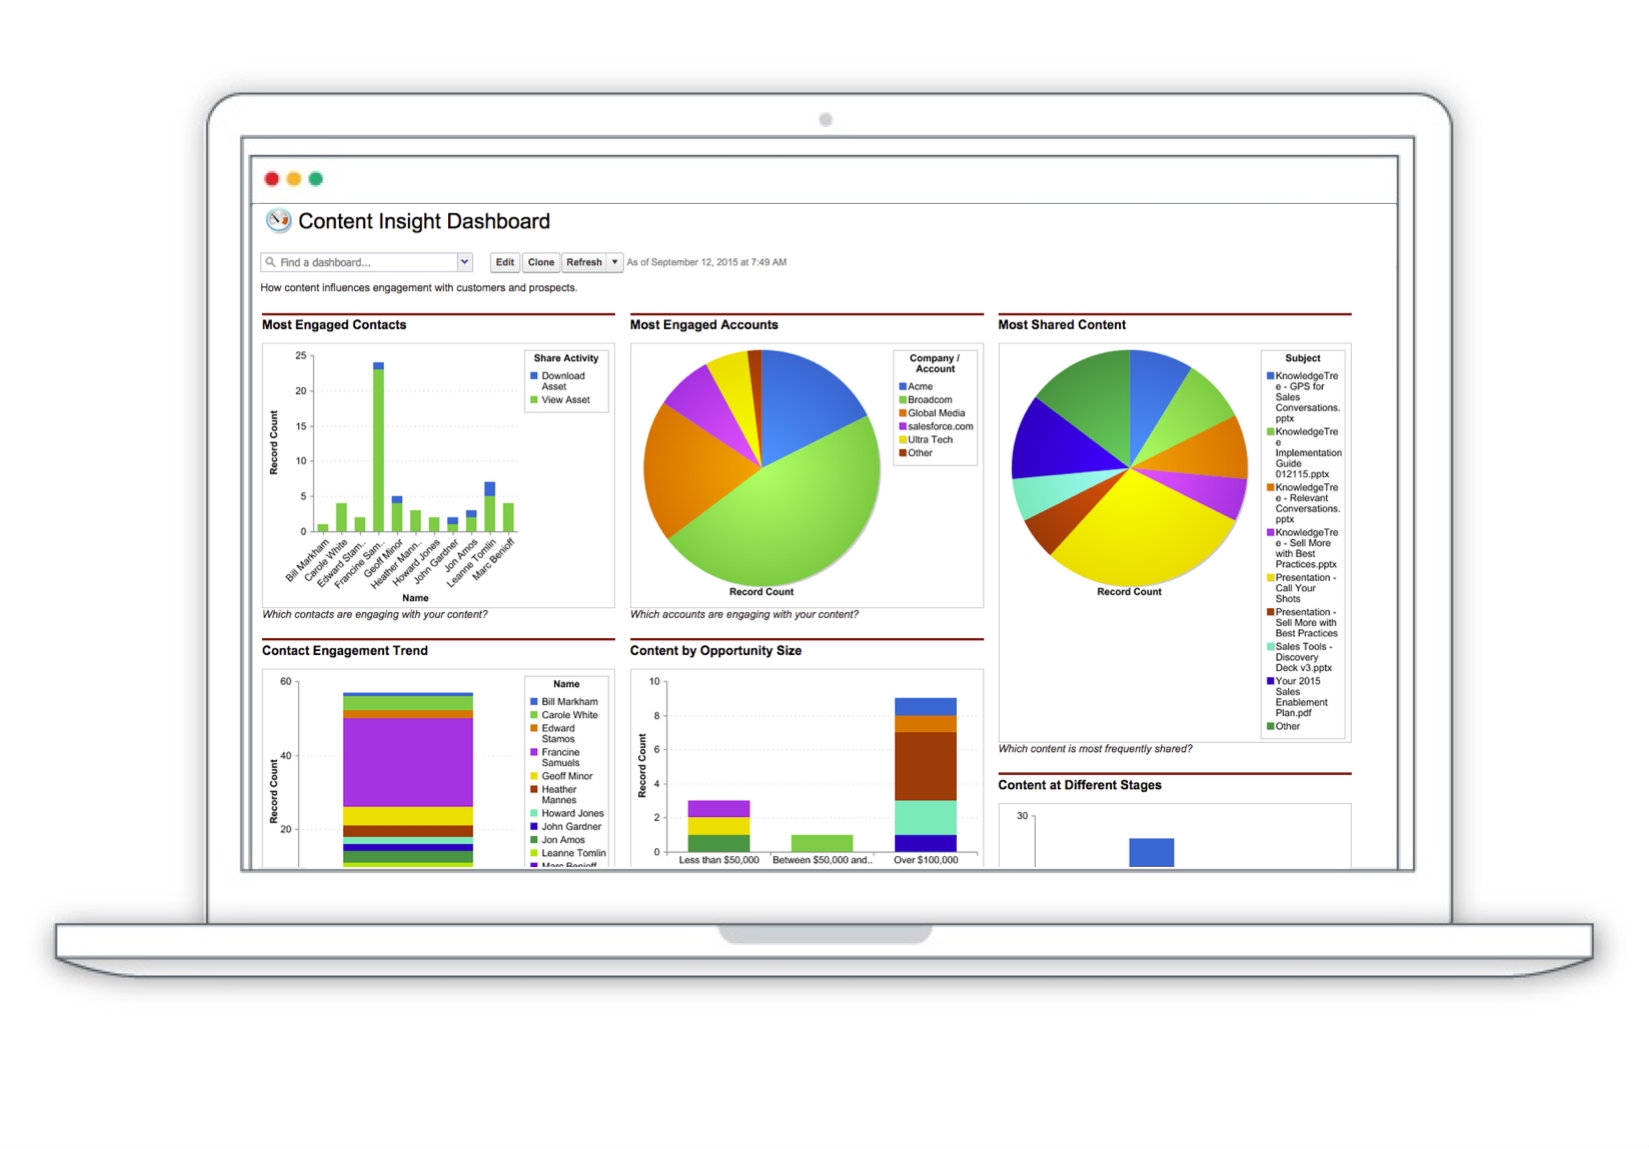
Task: Click the magnifier icon in dashboard search
Action: coord(270,262)
